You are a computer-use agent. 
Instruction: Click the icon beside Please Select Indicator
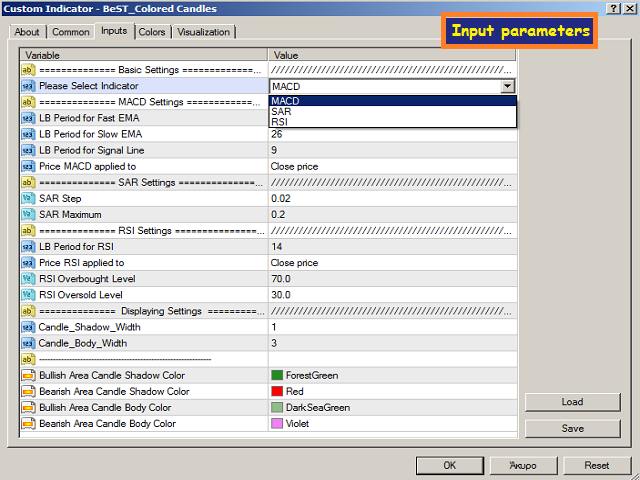click(x=28, y=86)
